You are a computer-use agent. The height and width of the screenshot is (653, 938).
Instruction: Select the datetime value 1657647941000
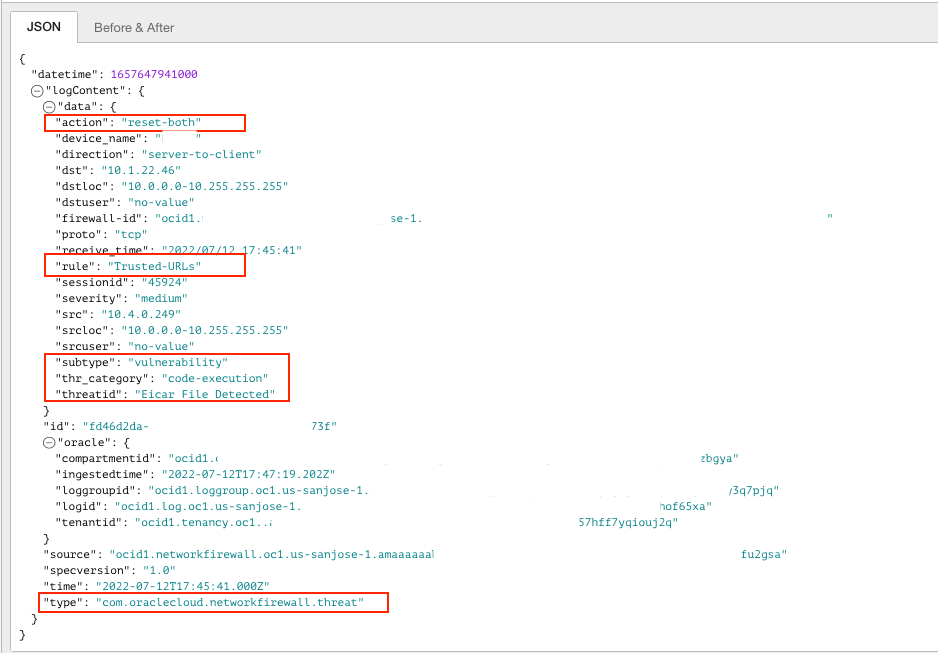pos(154,74)
